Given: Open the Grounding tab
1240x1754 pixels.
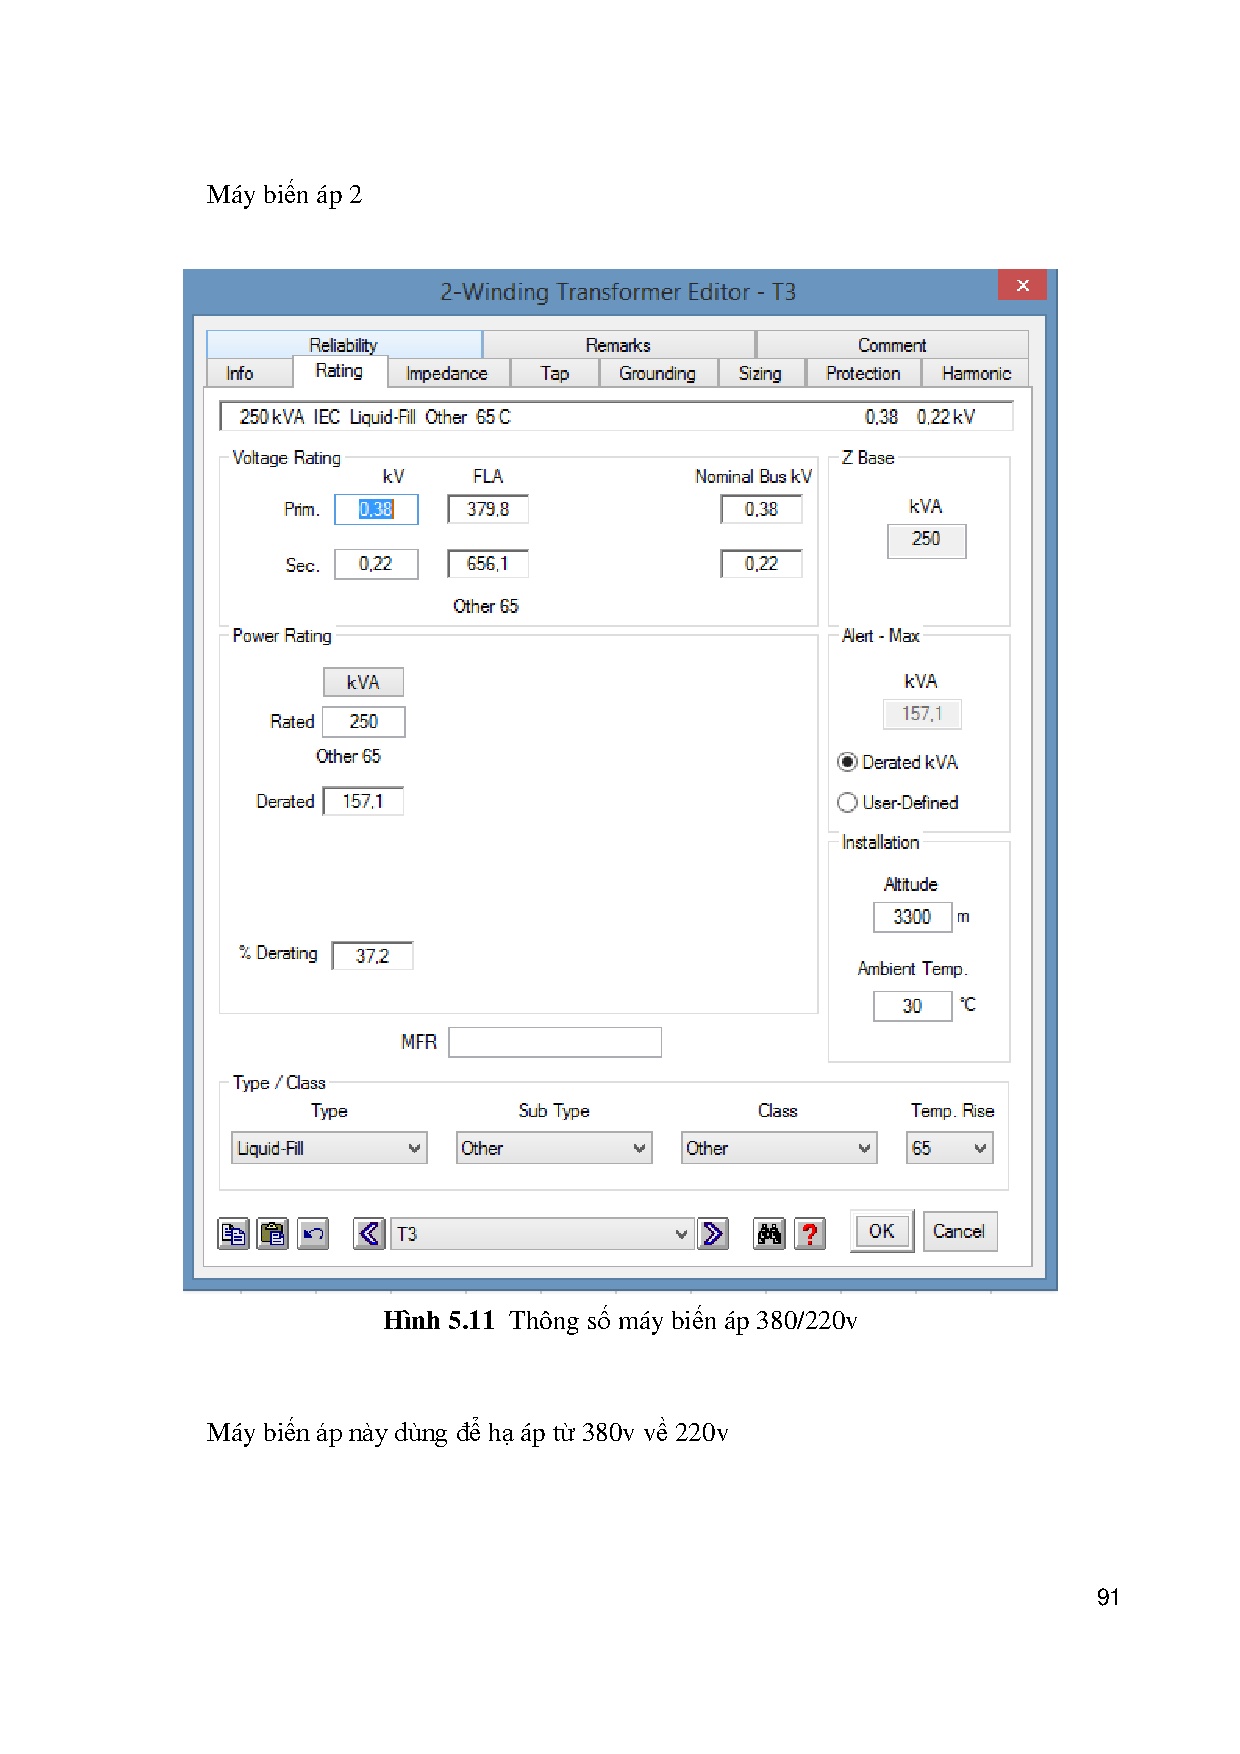Looking at the screenshot, I should click(x=657, y=373).
